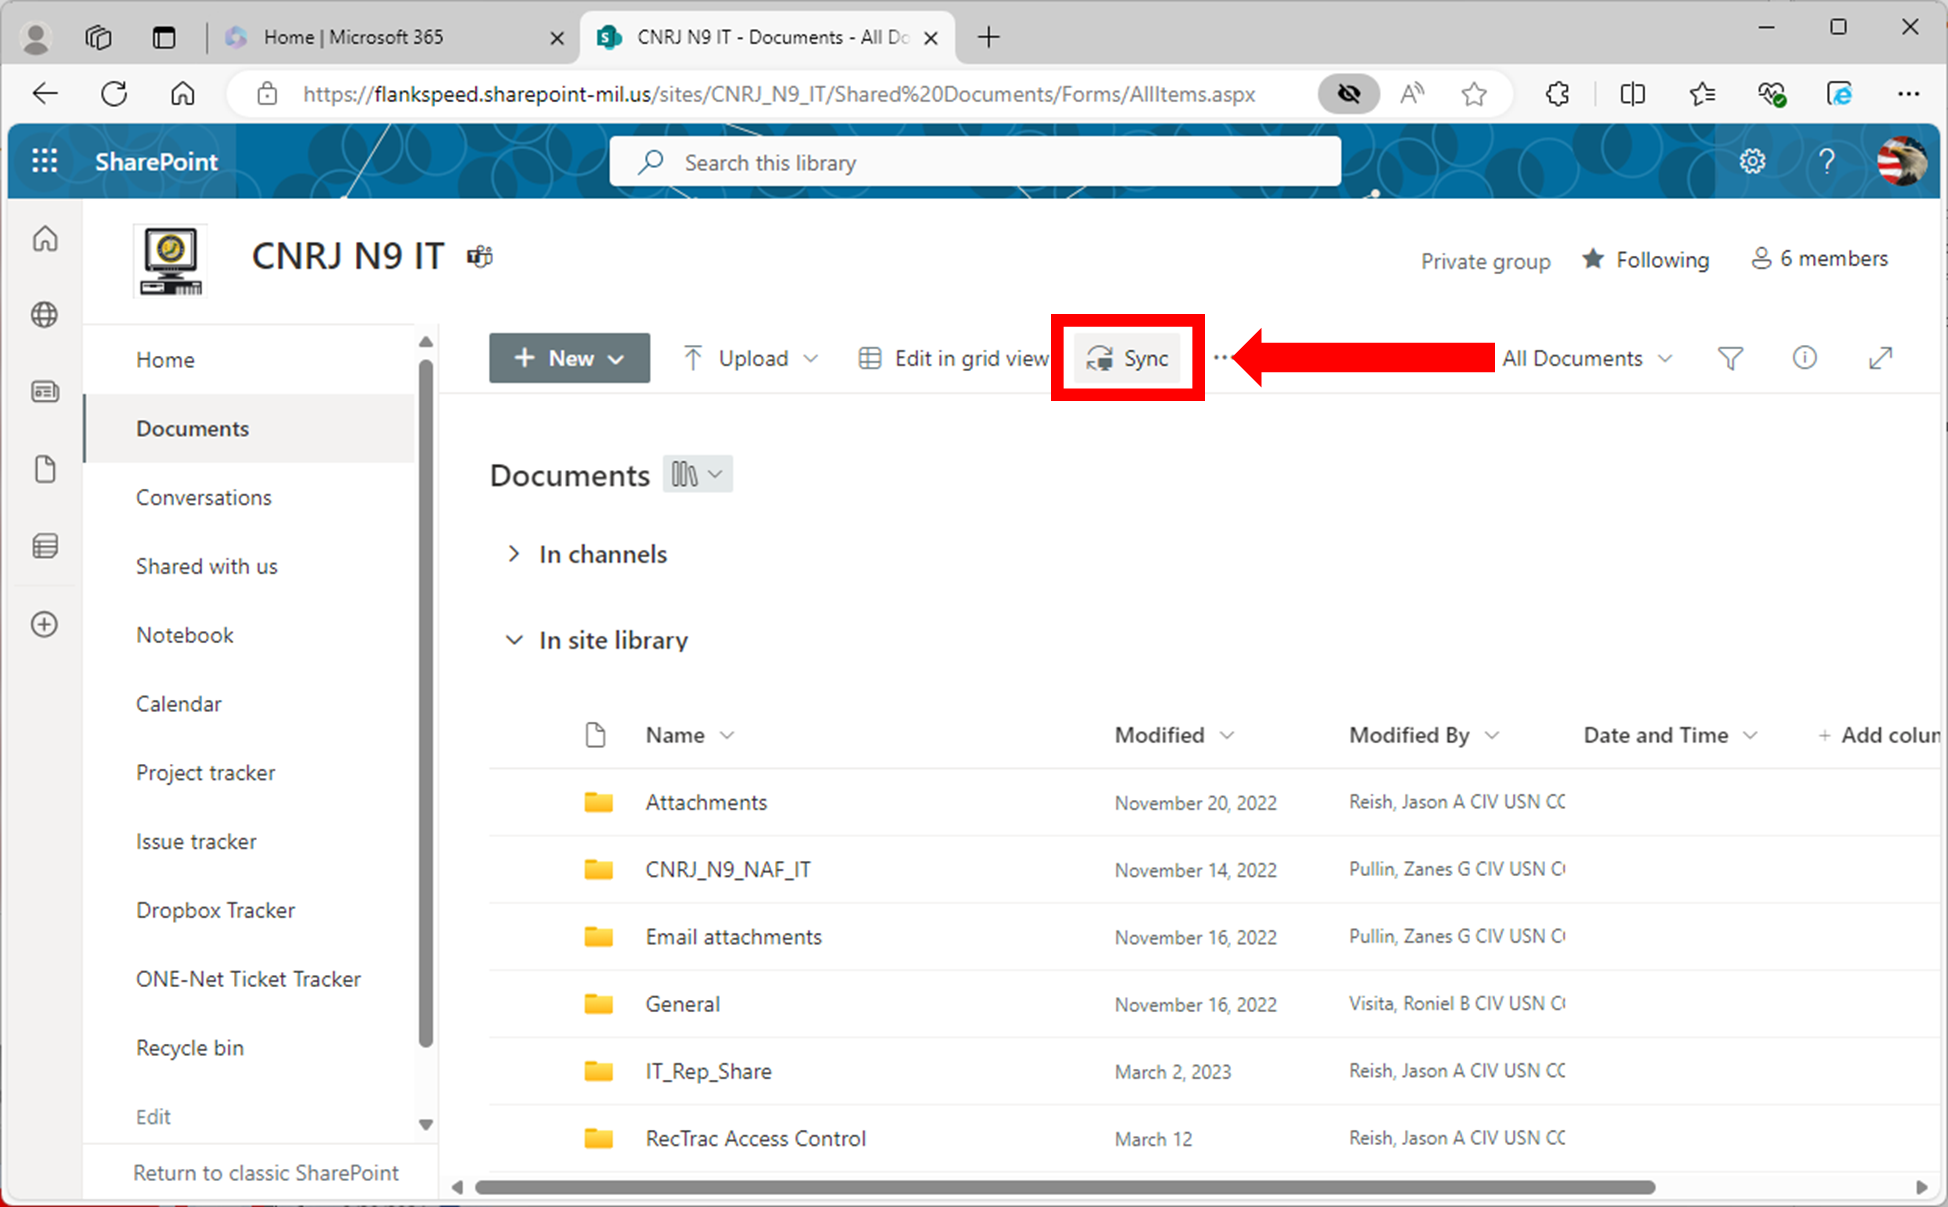Click the Upload icon

(692, 358)
